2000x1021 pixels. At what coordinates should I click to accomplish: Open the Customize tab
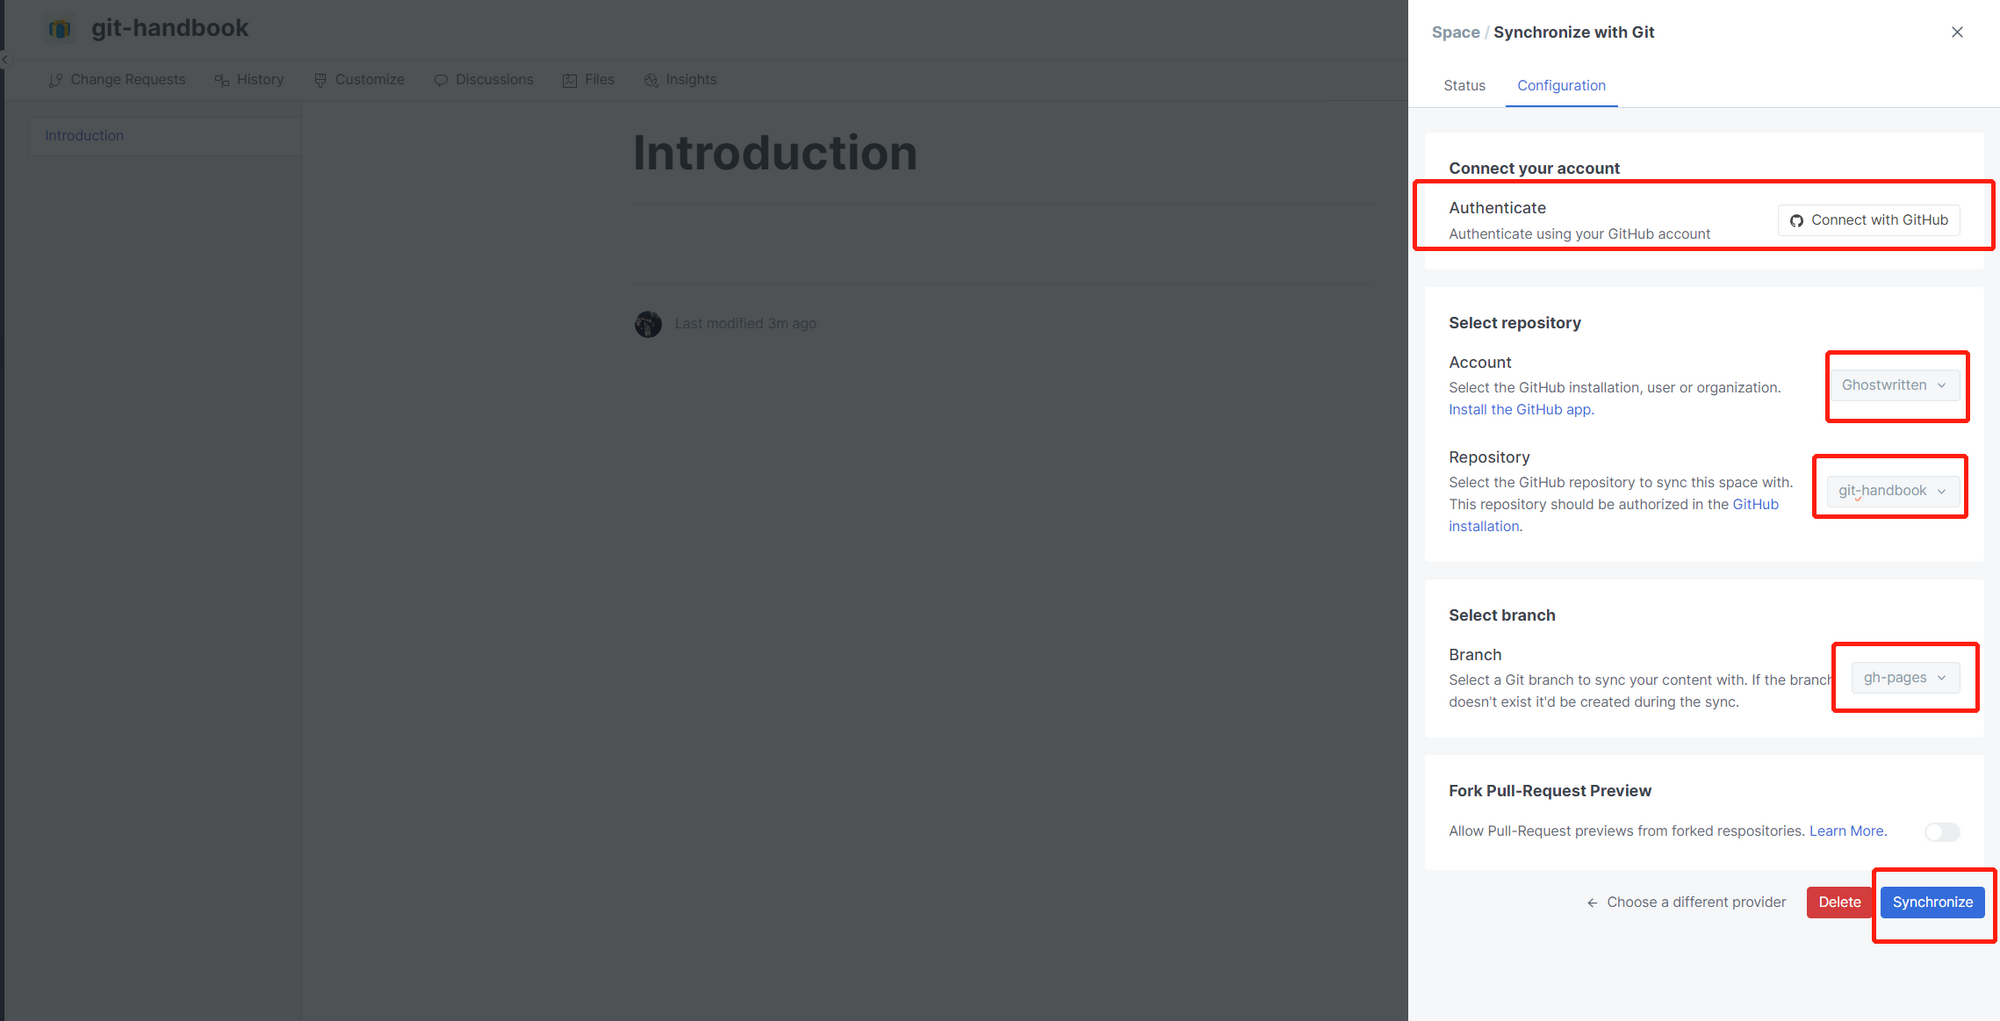point(359,80)
